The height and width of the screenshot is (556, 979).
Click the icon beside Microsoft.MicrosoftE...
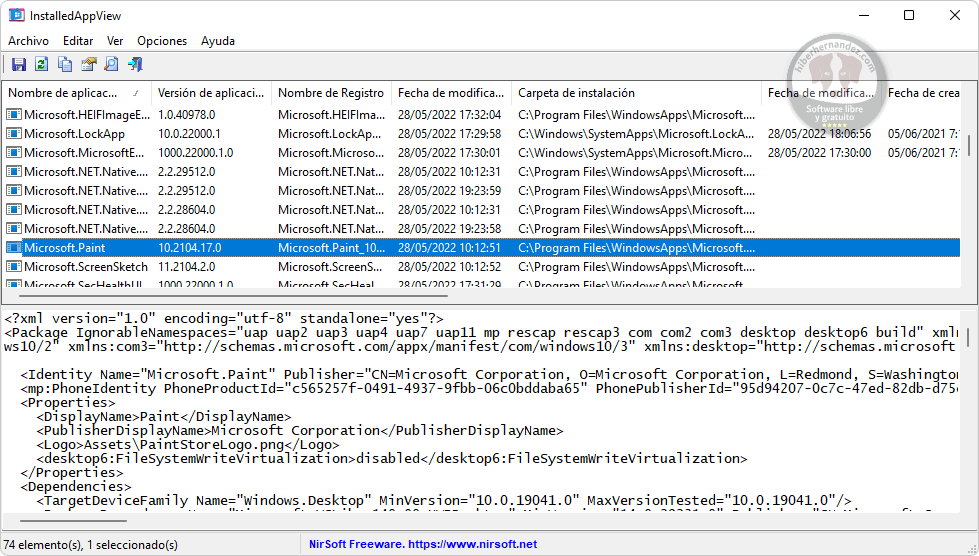pos(14,152)
